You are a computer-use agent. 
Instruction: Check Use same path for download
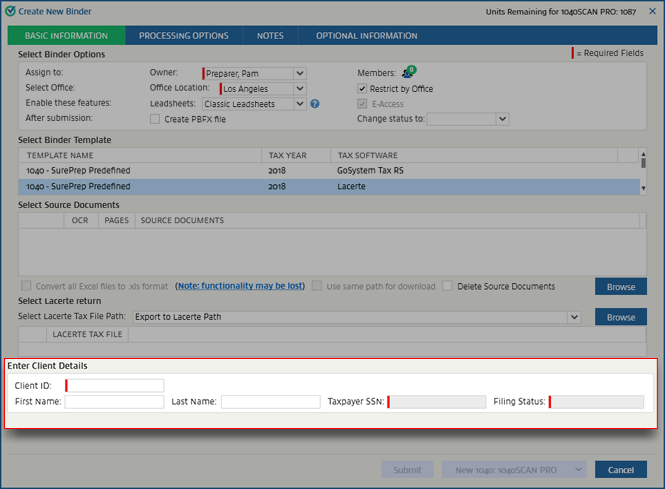coord(317,286)
